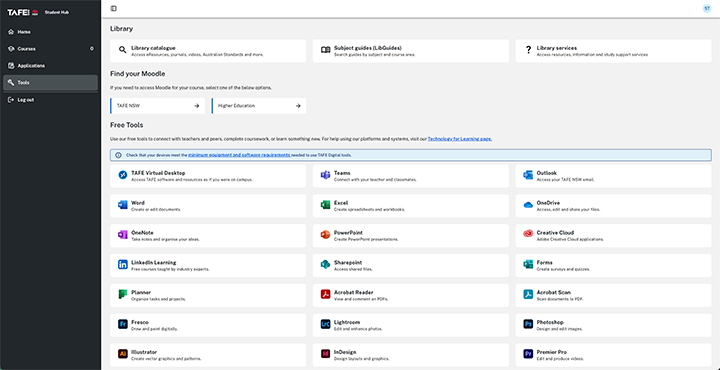Click the Acrobat Scan icon
This screenshot has height=370, width=720.
coord(528,294)
